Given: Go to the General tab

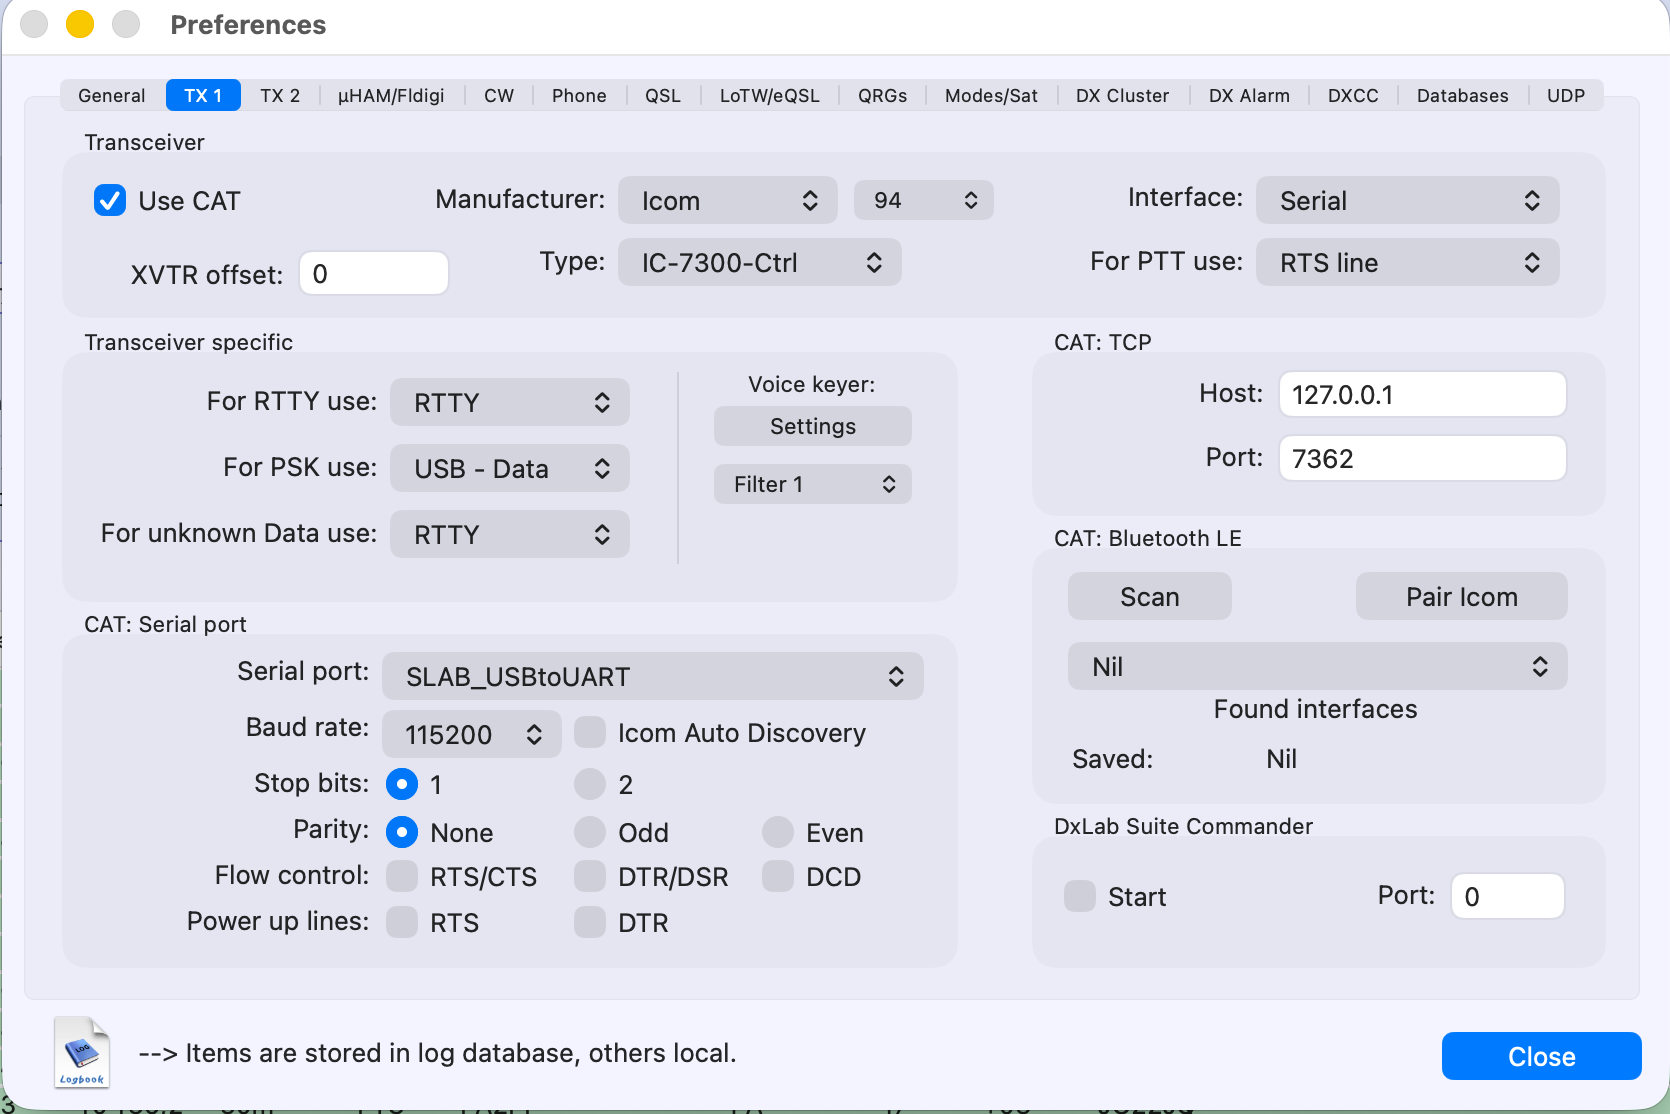Looking at the screenshot, I should pos(112,96).
